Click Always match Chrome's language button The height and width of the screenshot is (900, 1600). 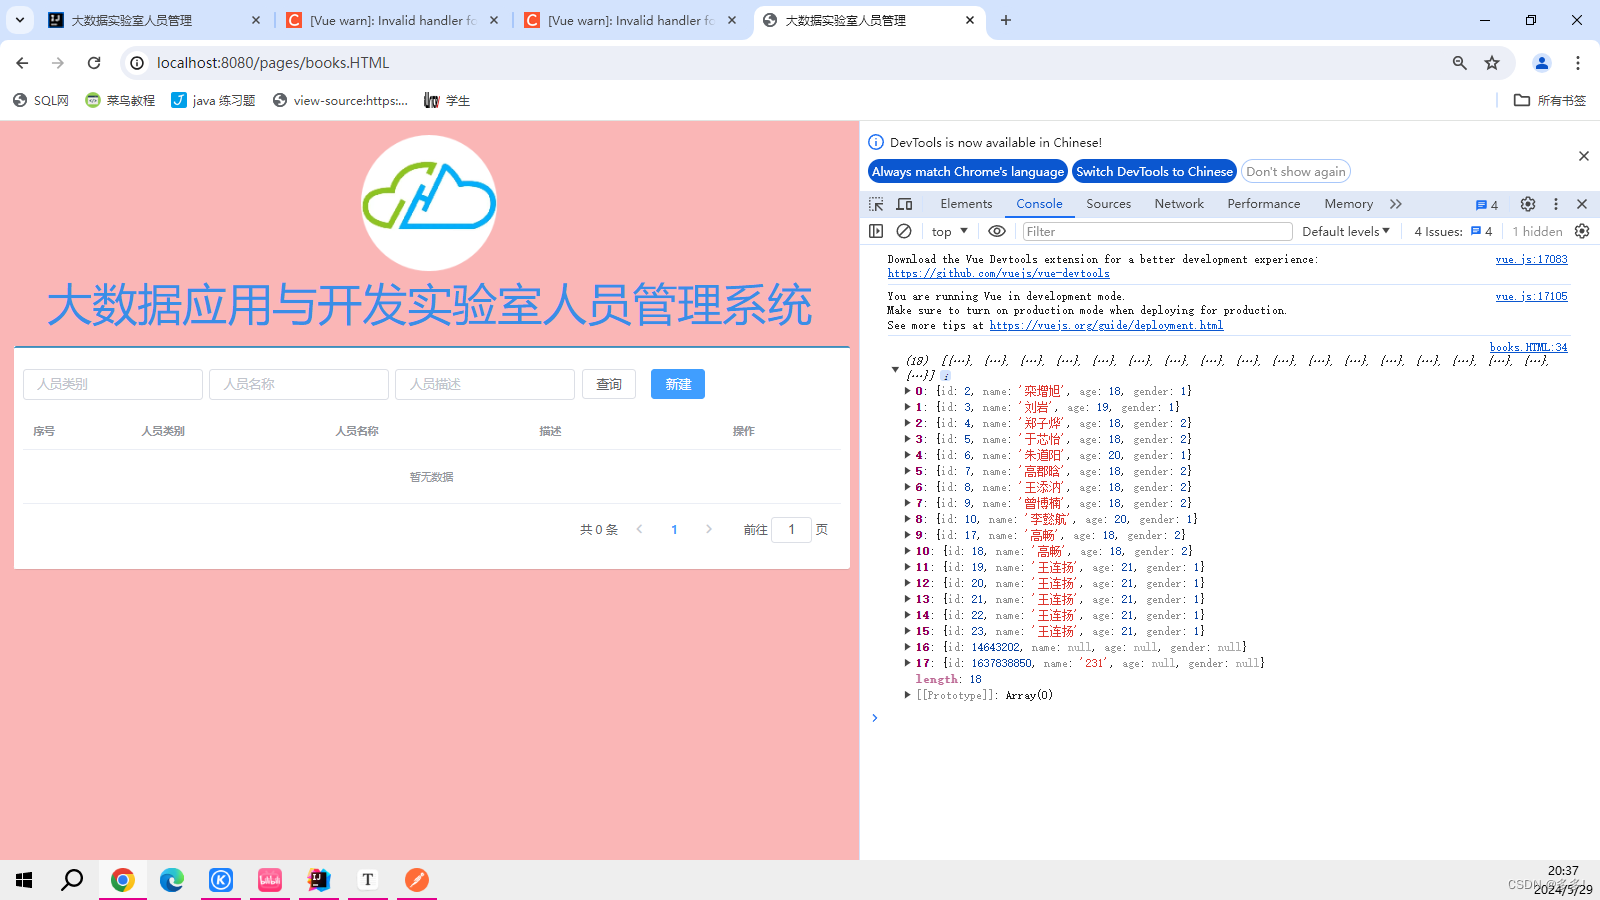click(968, 172)
